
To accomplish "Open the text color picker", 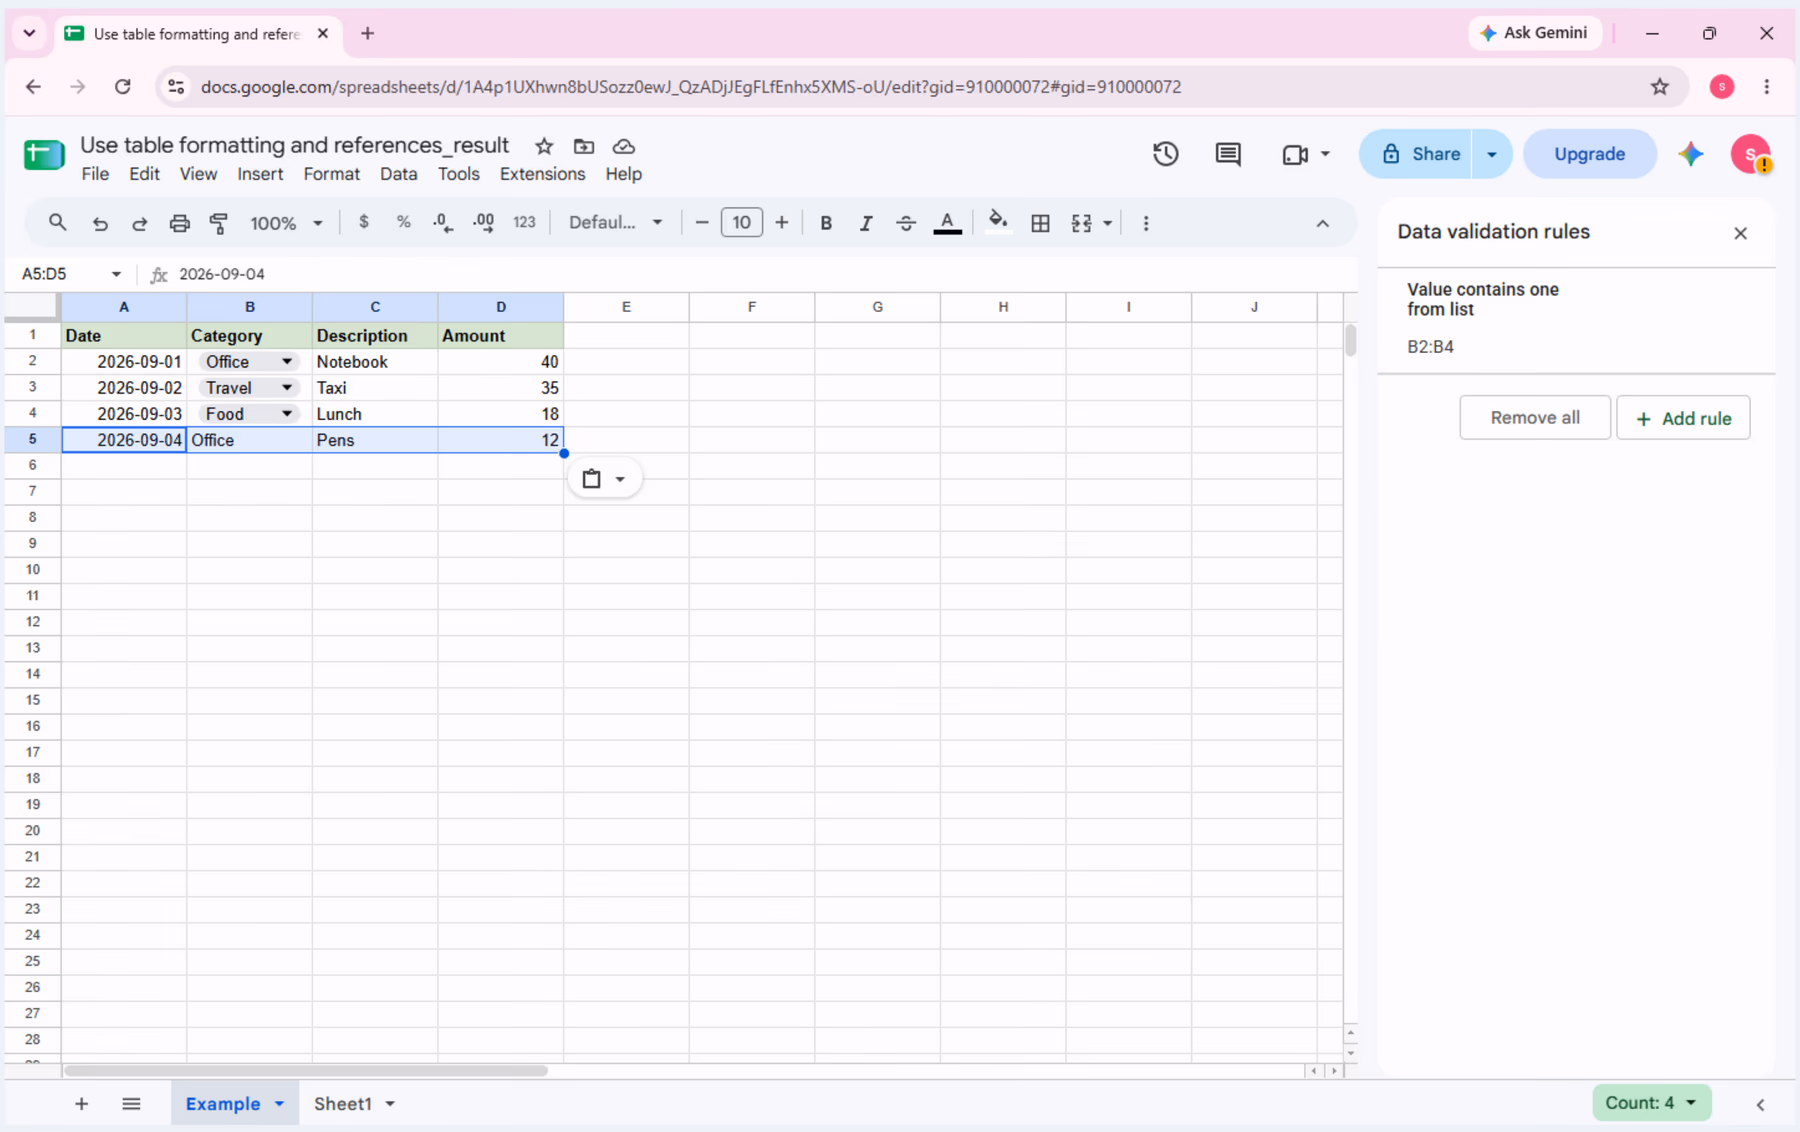I will coord(947,223).
